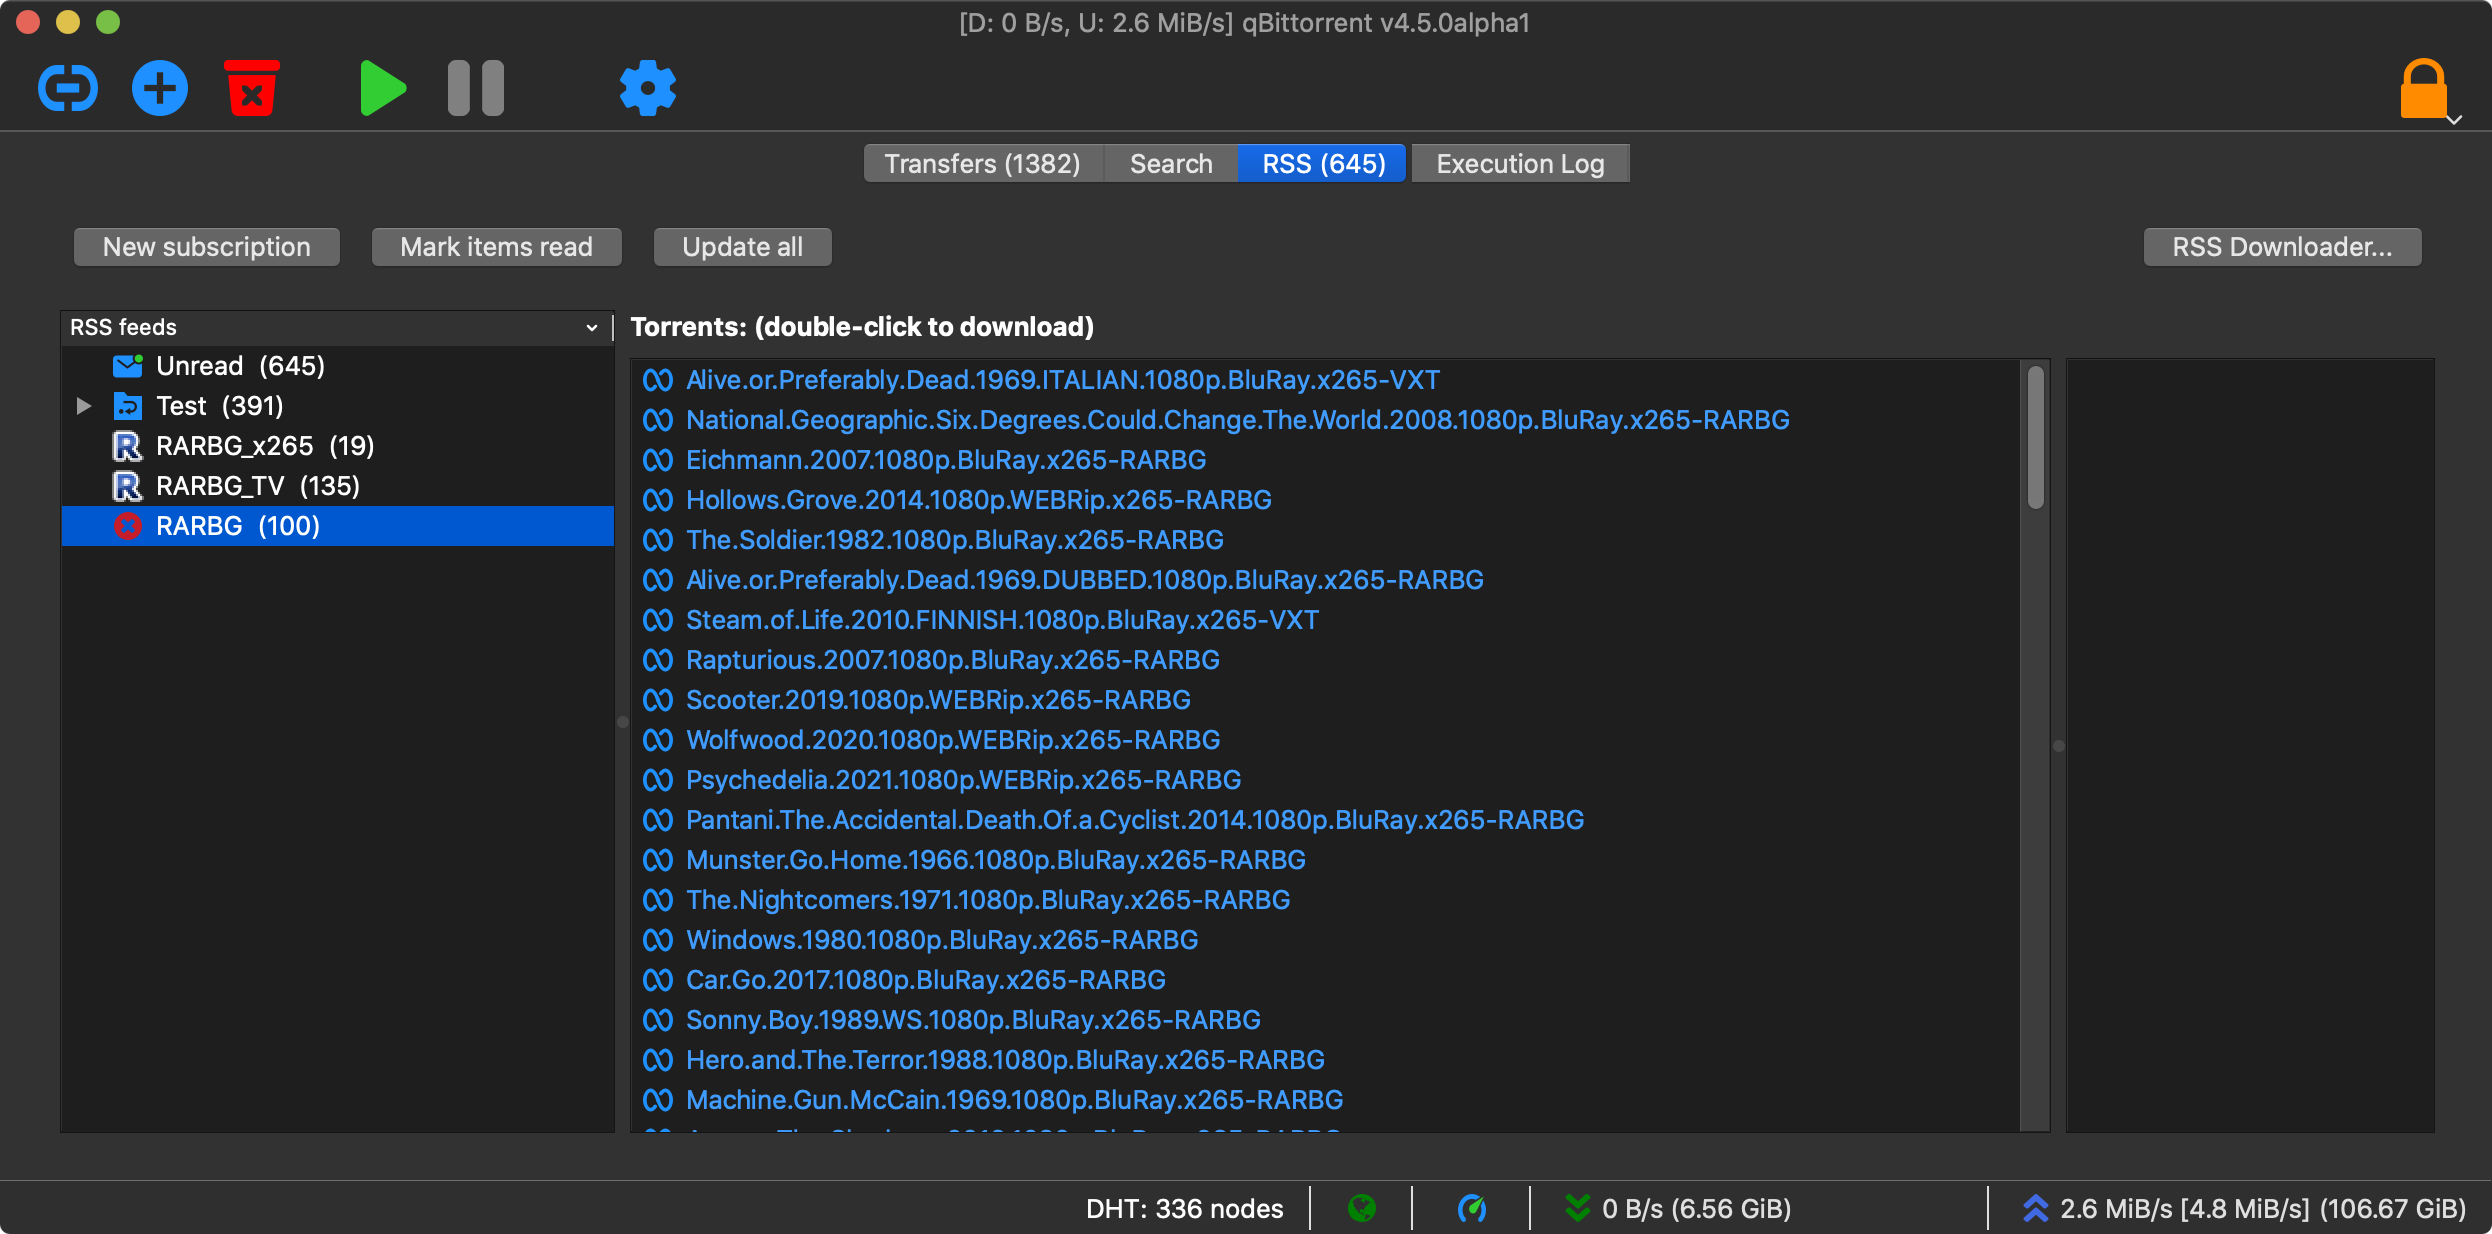The width and height of the screenshot is (2492, 1234).
Task: Click the connection status globe icon
Action: 1362,1208
